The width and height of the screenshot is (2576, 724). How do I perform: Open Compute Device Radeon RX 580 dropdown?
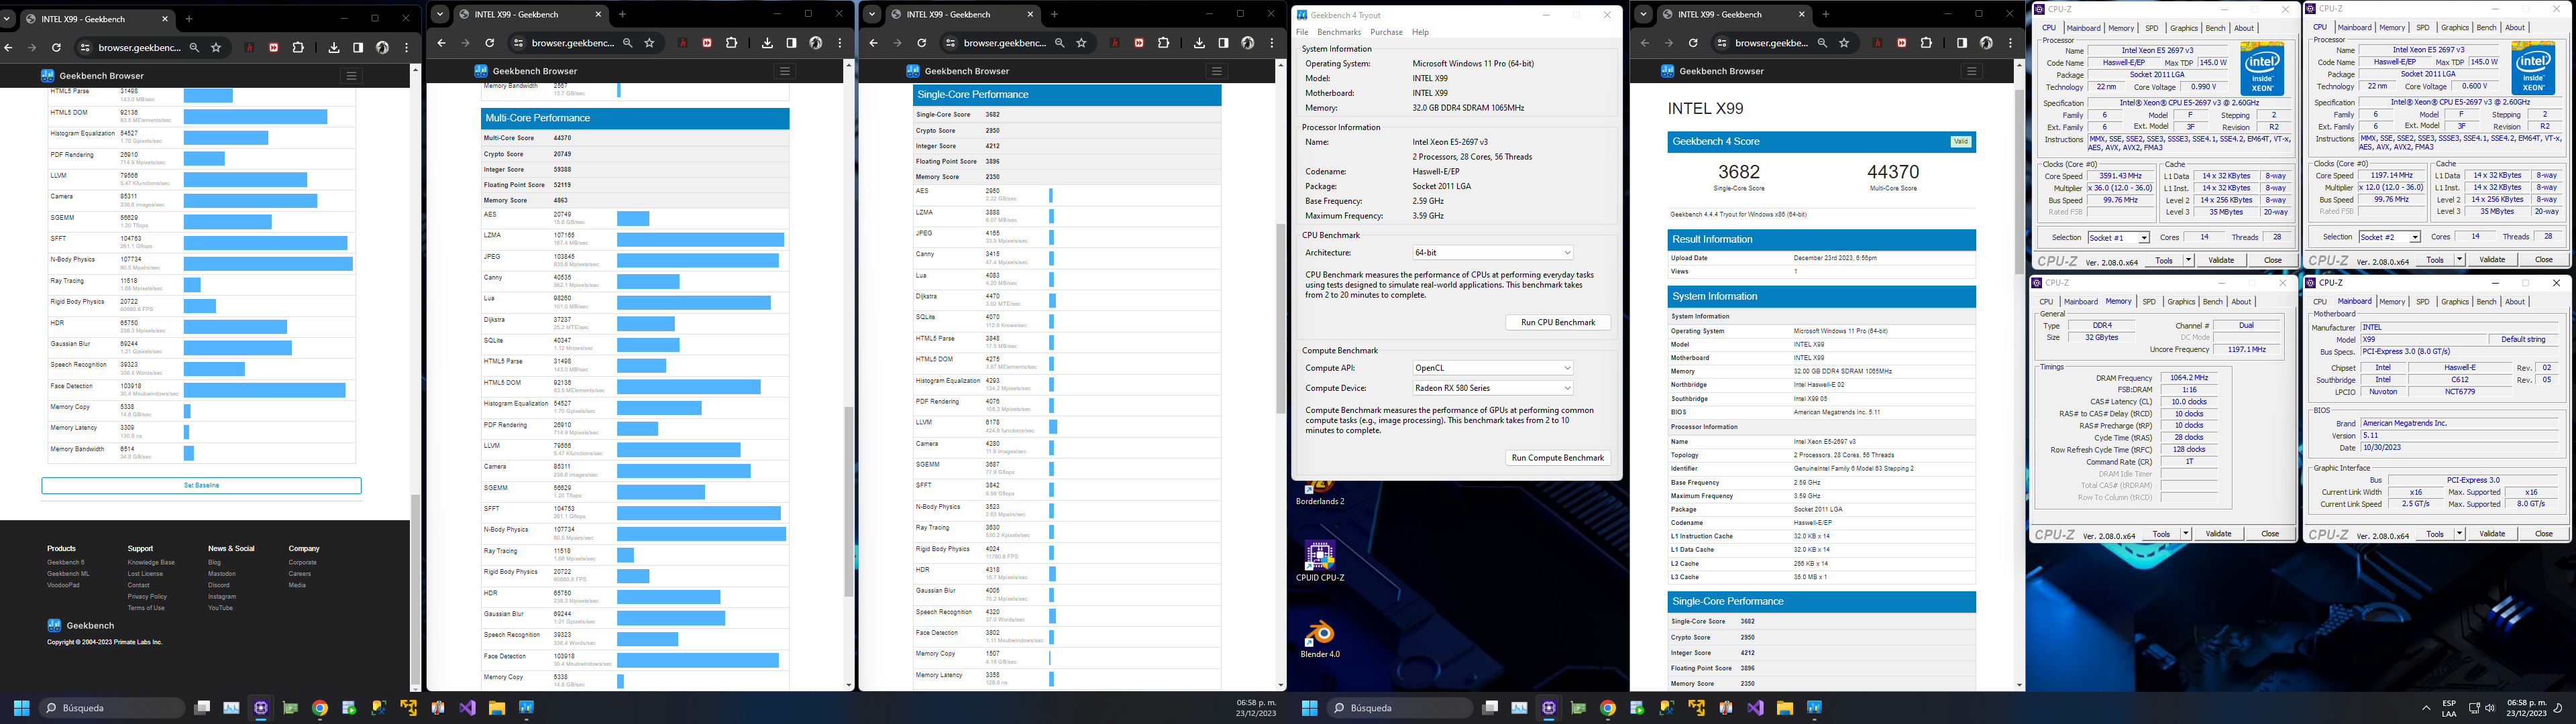coord(1492,388)
